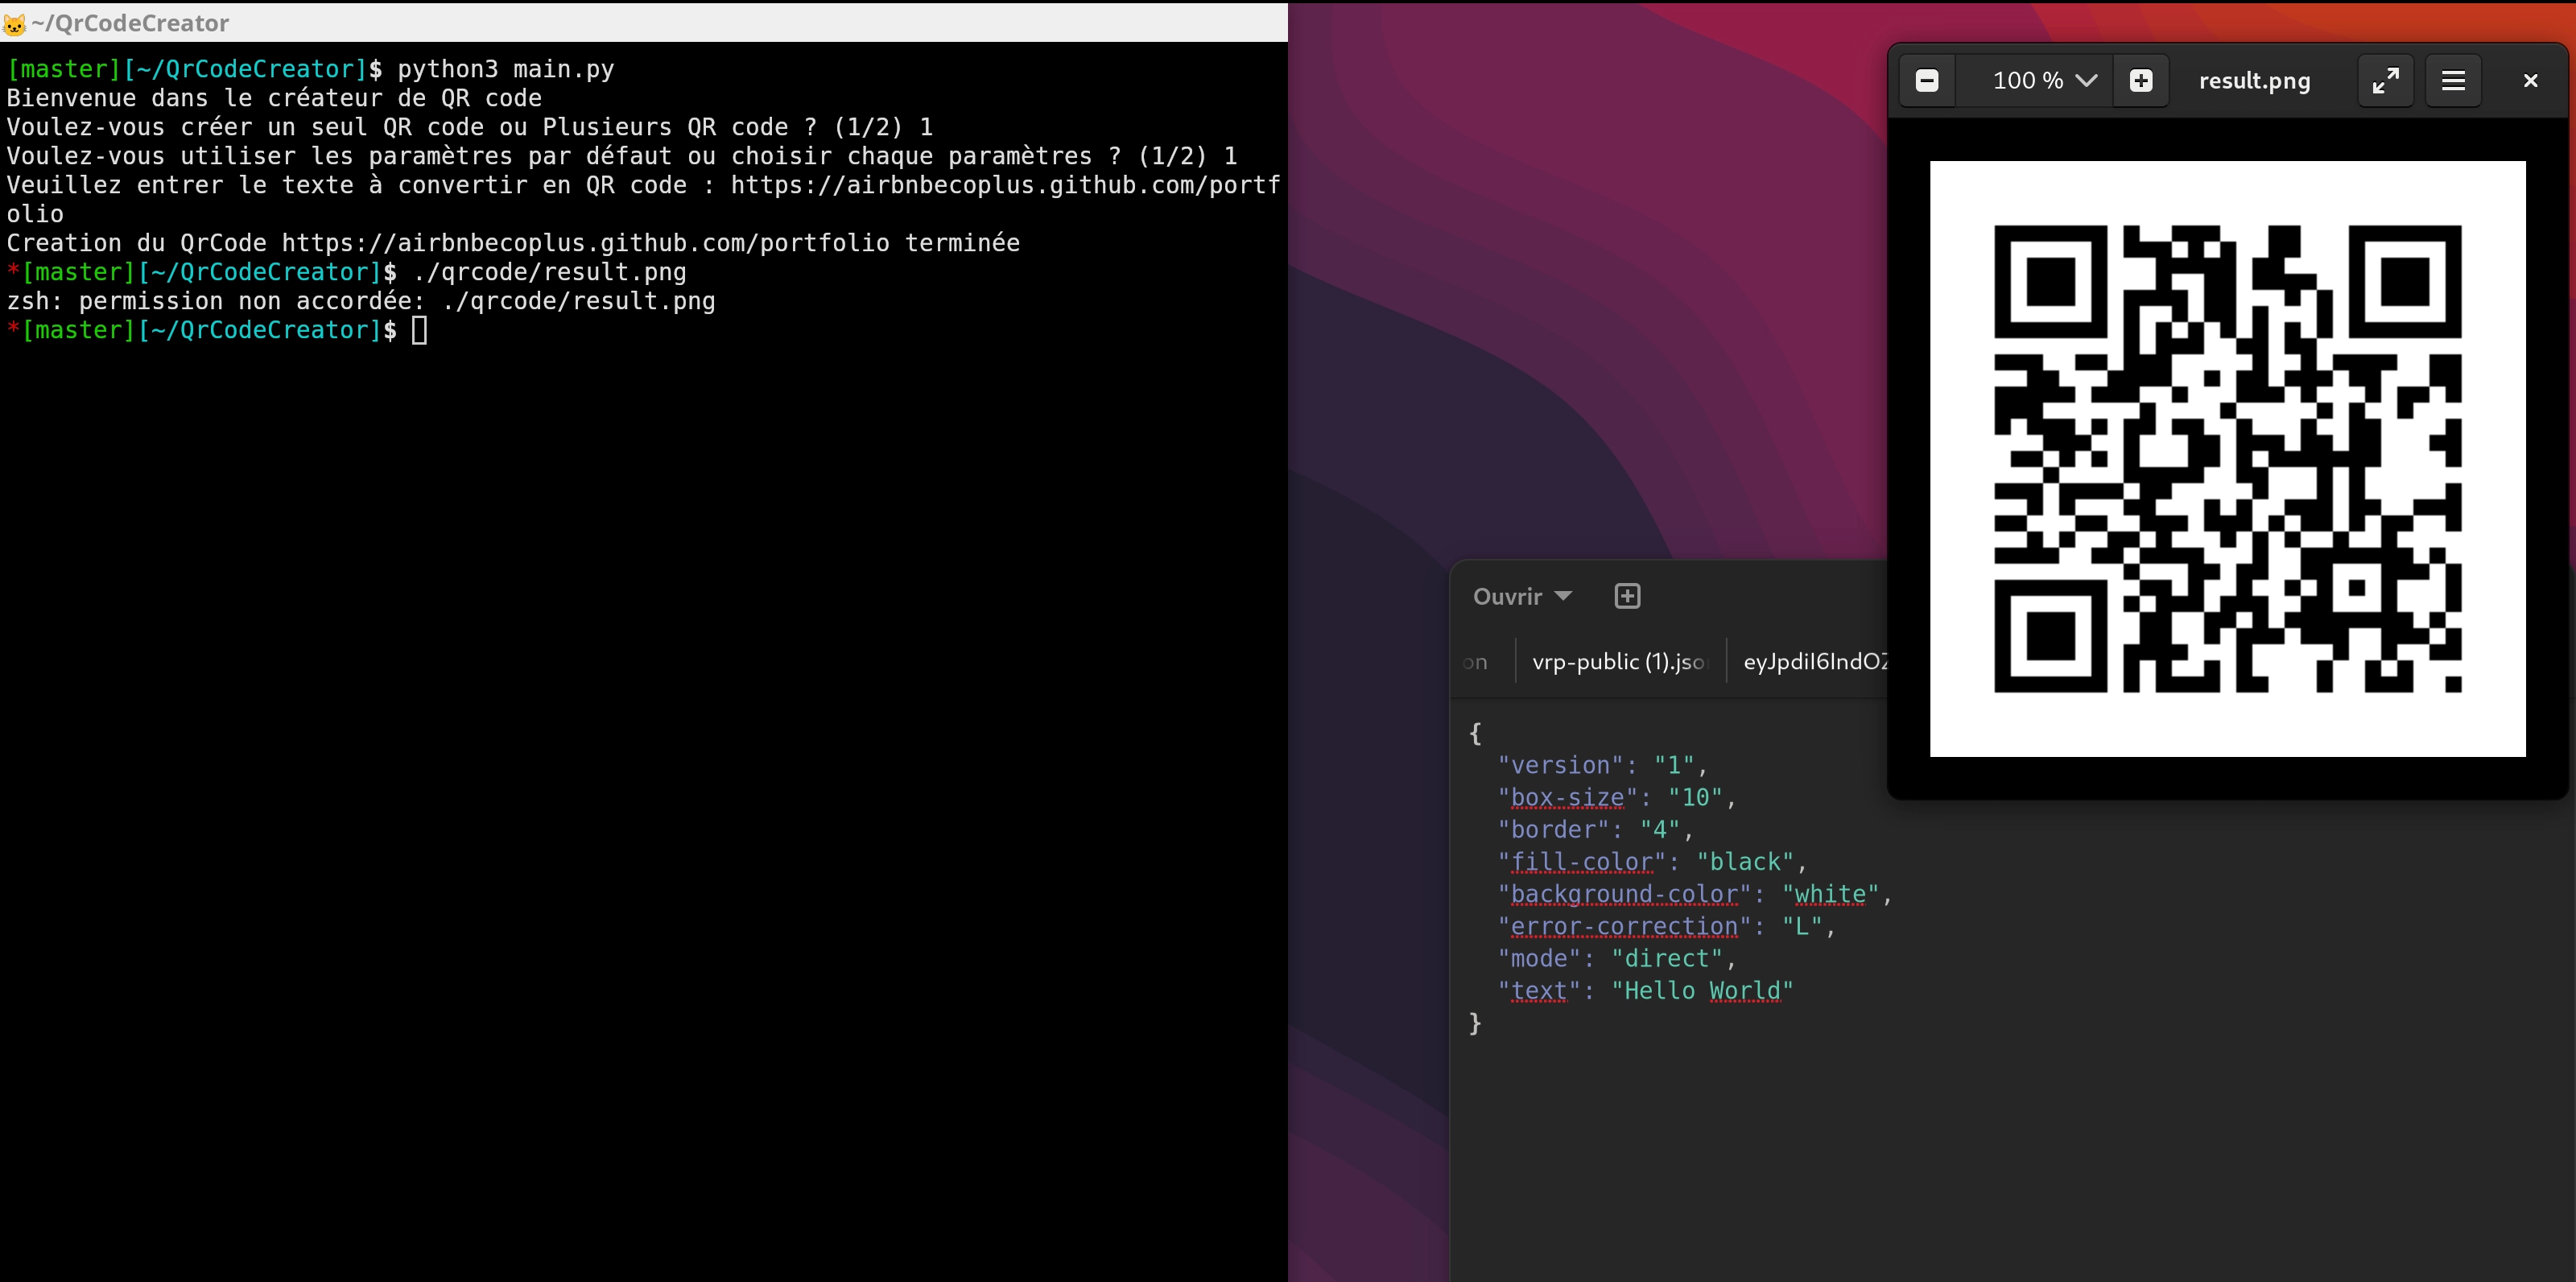Switch to the eyJpdiI6IndO tab

[1814, 662]
